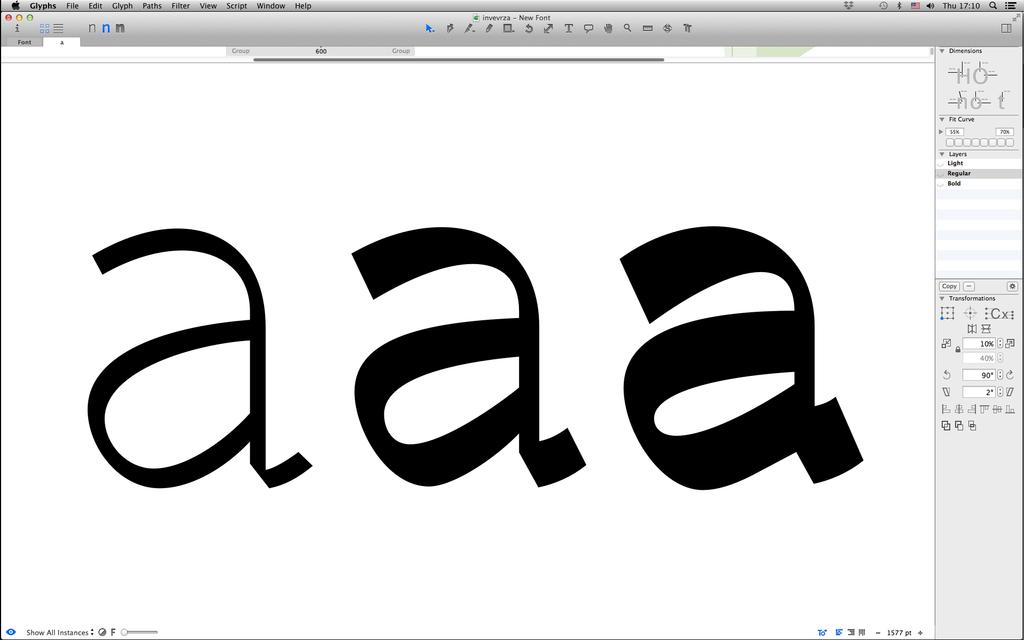Click the scale percentage field showing 10%
1024x640 pixels.
979,344
